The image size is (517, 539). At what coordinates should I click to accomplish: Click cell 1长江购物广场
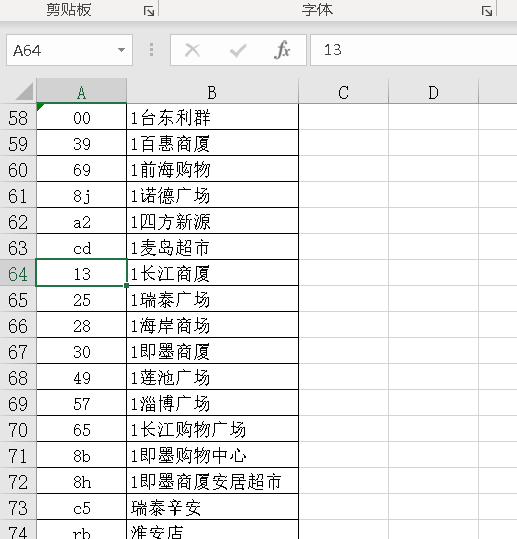click(x=212, y=430)
